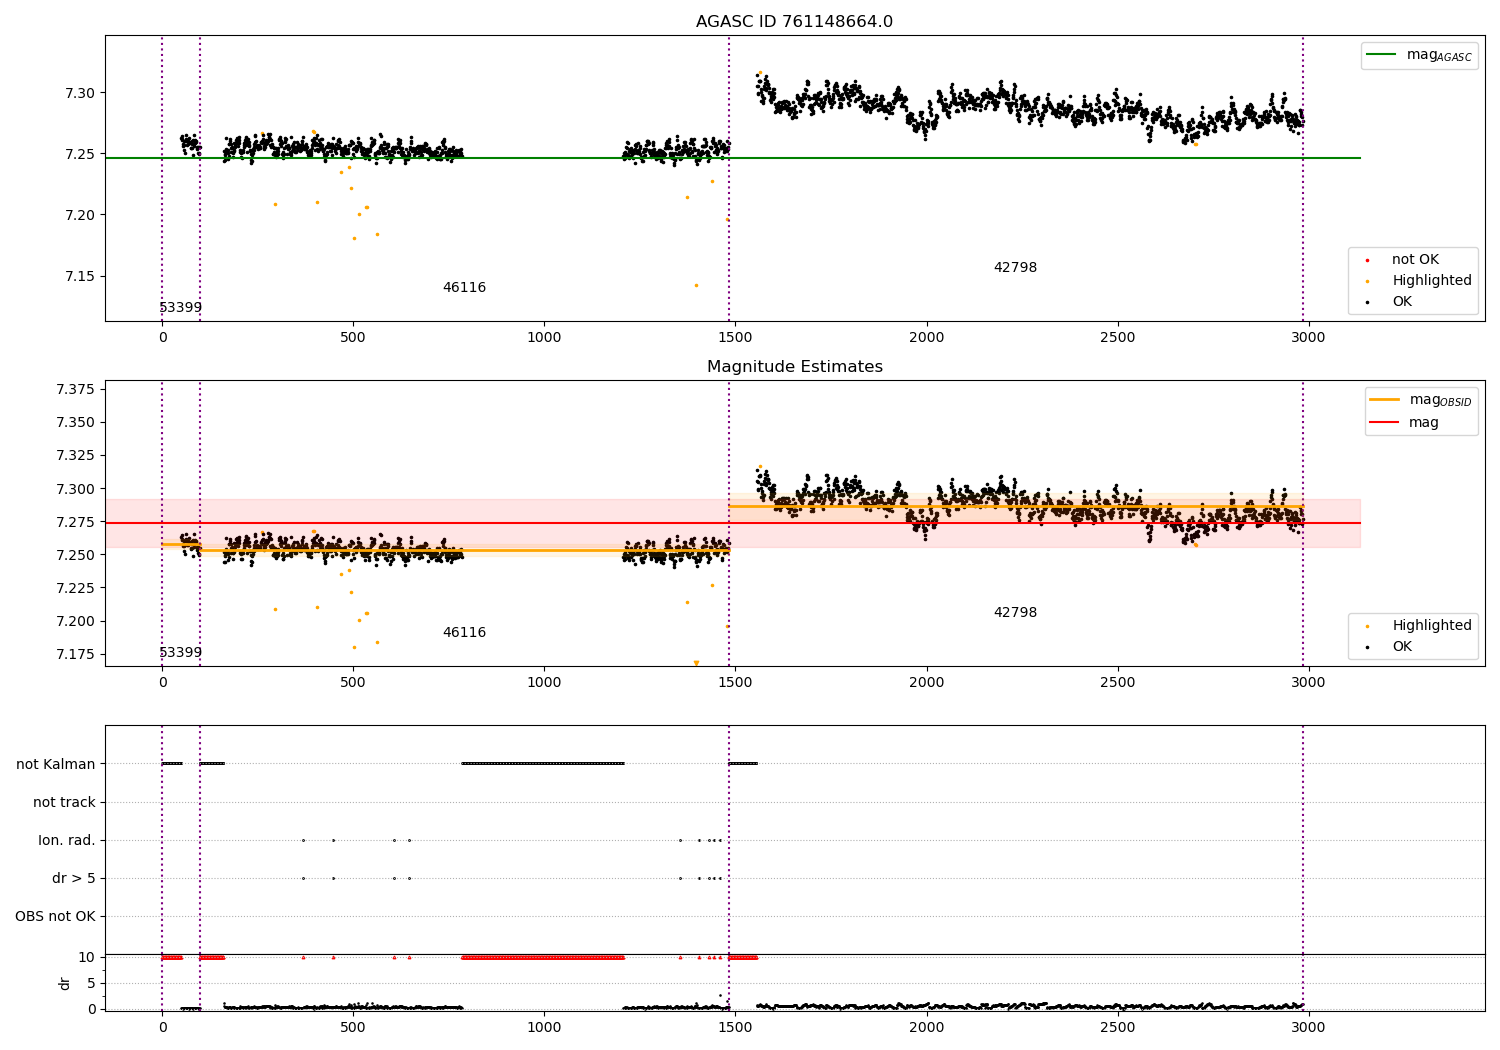Click the 7.25 y-axis tick in top plot
Image resolution: width=1500 pixels, height=1050 pixels.
coord(81,154)
